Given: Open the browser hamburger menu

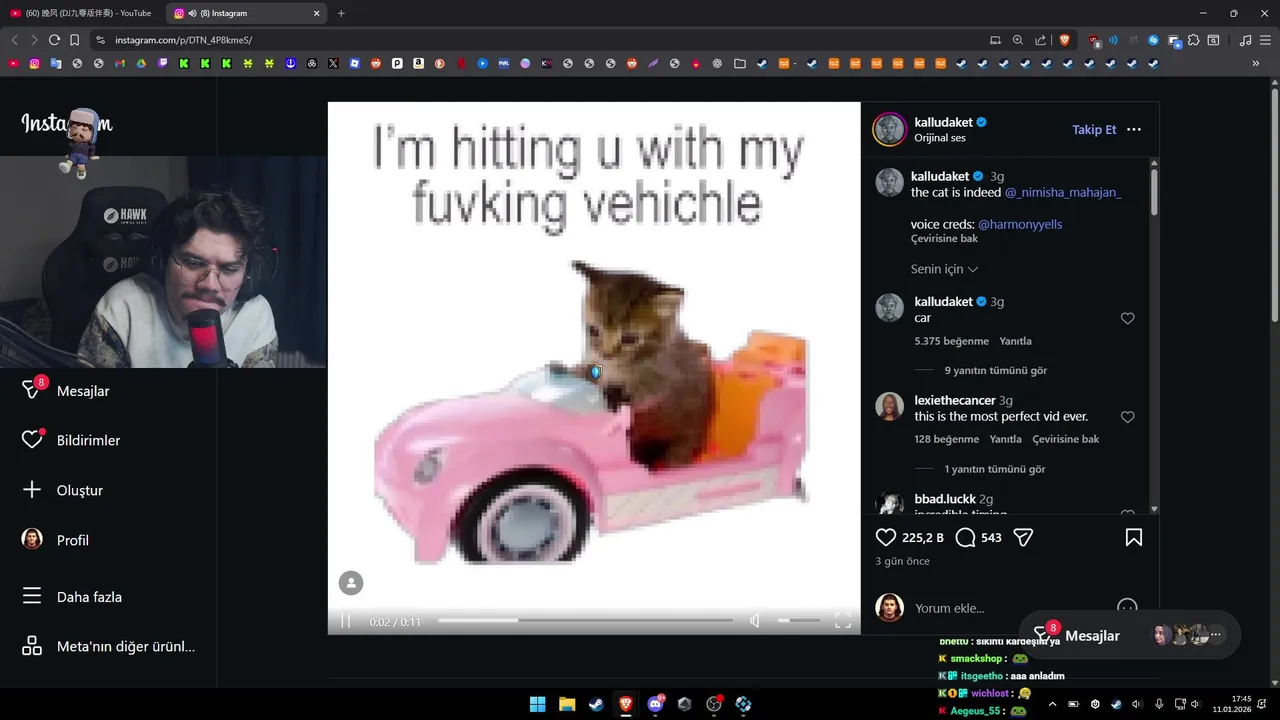Looking at the screenshot, I should pos(1266,40).
